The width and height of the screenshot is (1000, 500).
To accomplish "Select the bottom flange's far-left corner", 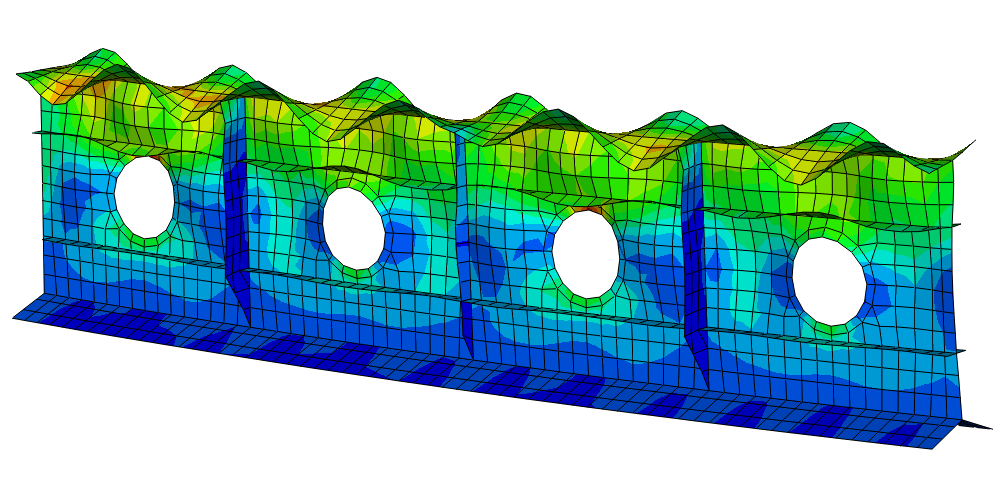I will coord(16,317).
